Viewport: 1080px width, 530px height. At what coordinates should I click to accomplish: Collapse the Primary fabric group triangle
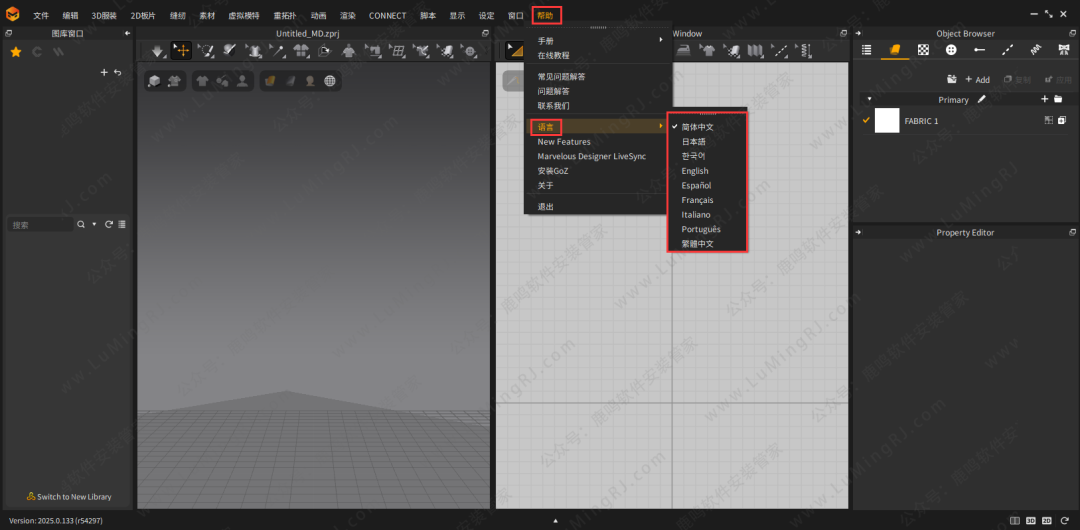[869, 99]
